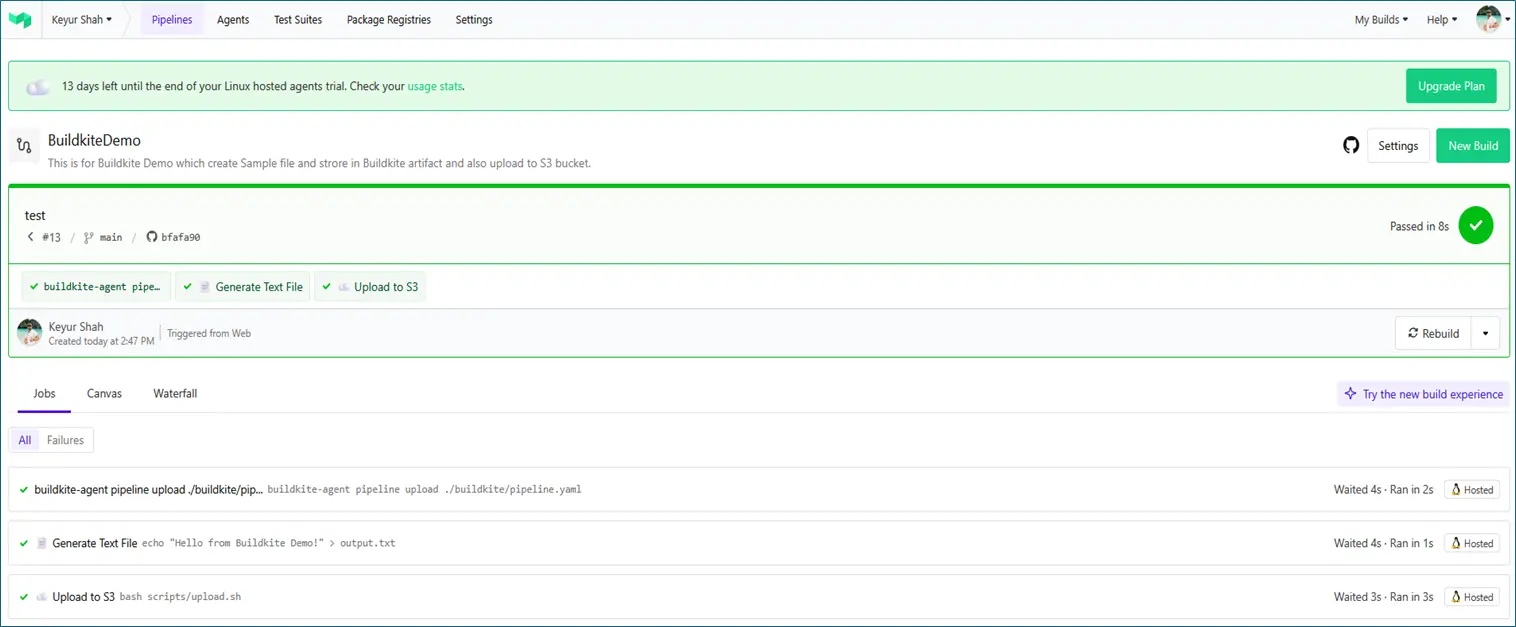1516x627 pixels.
Task: Try the new build experience
Action: click(1423, 394)
